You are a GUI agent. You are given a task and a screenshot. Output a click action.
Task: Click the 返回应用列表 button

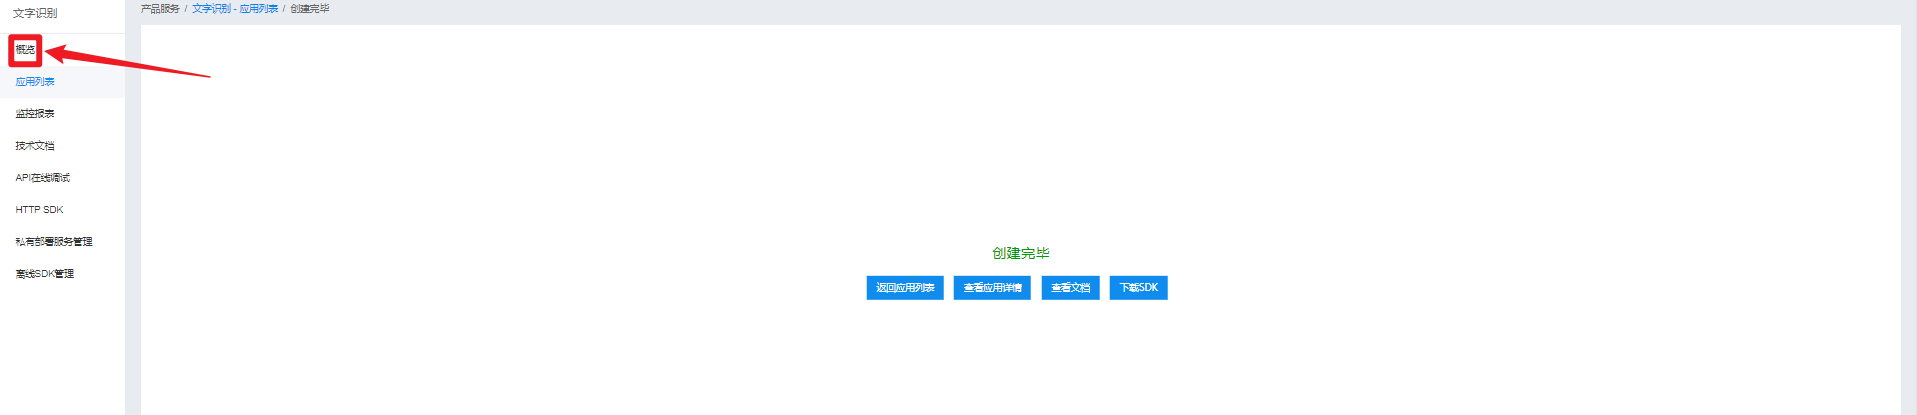[x=905, y=288]
